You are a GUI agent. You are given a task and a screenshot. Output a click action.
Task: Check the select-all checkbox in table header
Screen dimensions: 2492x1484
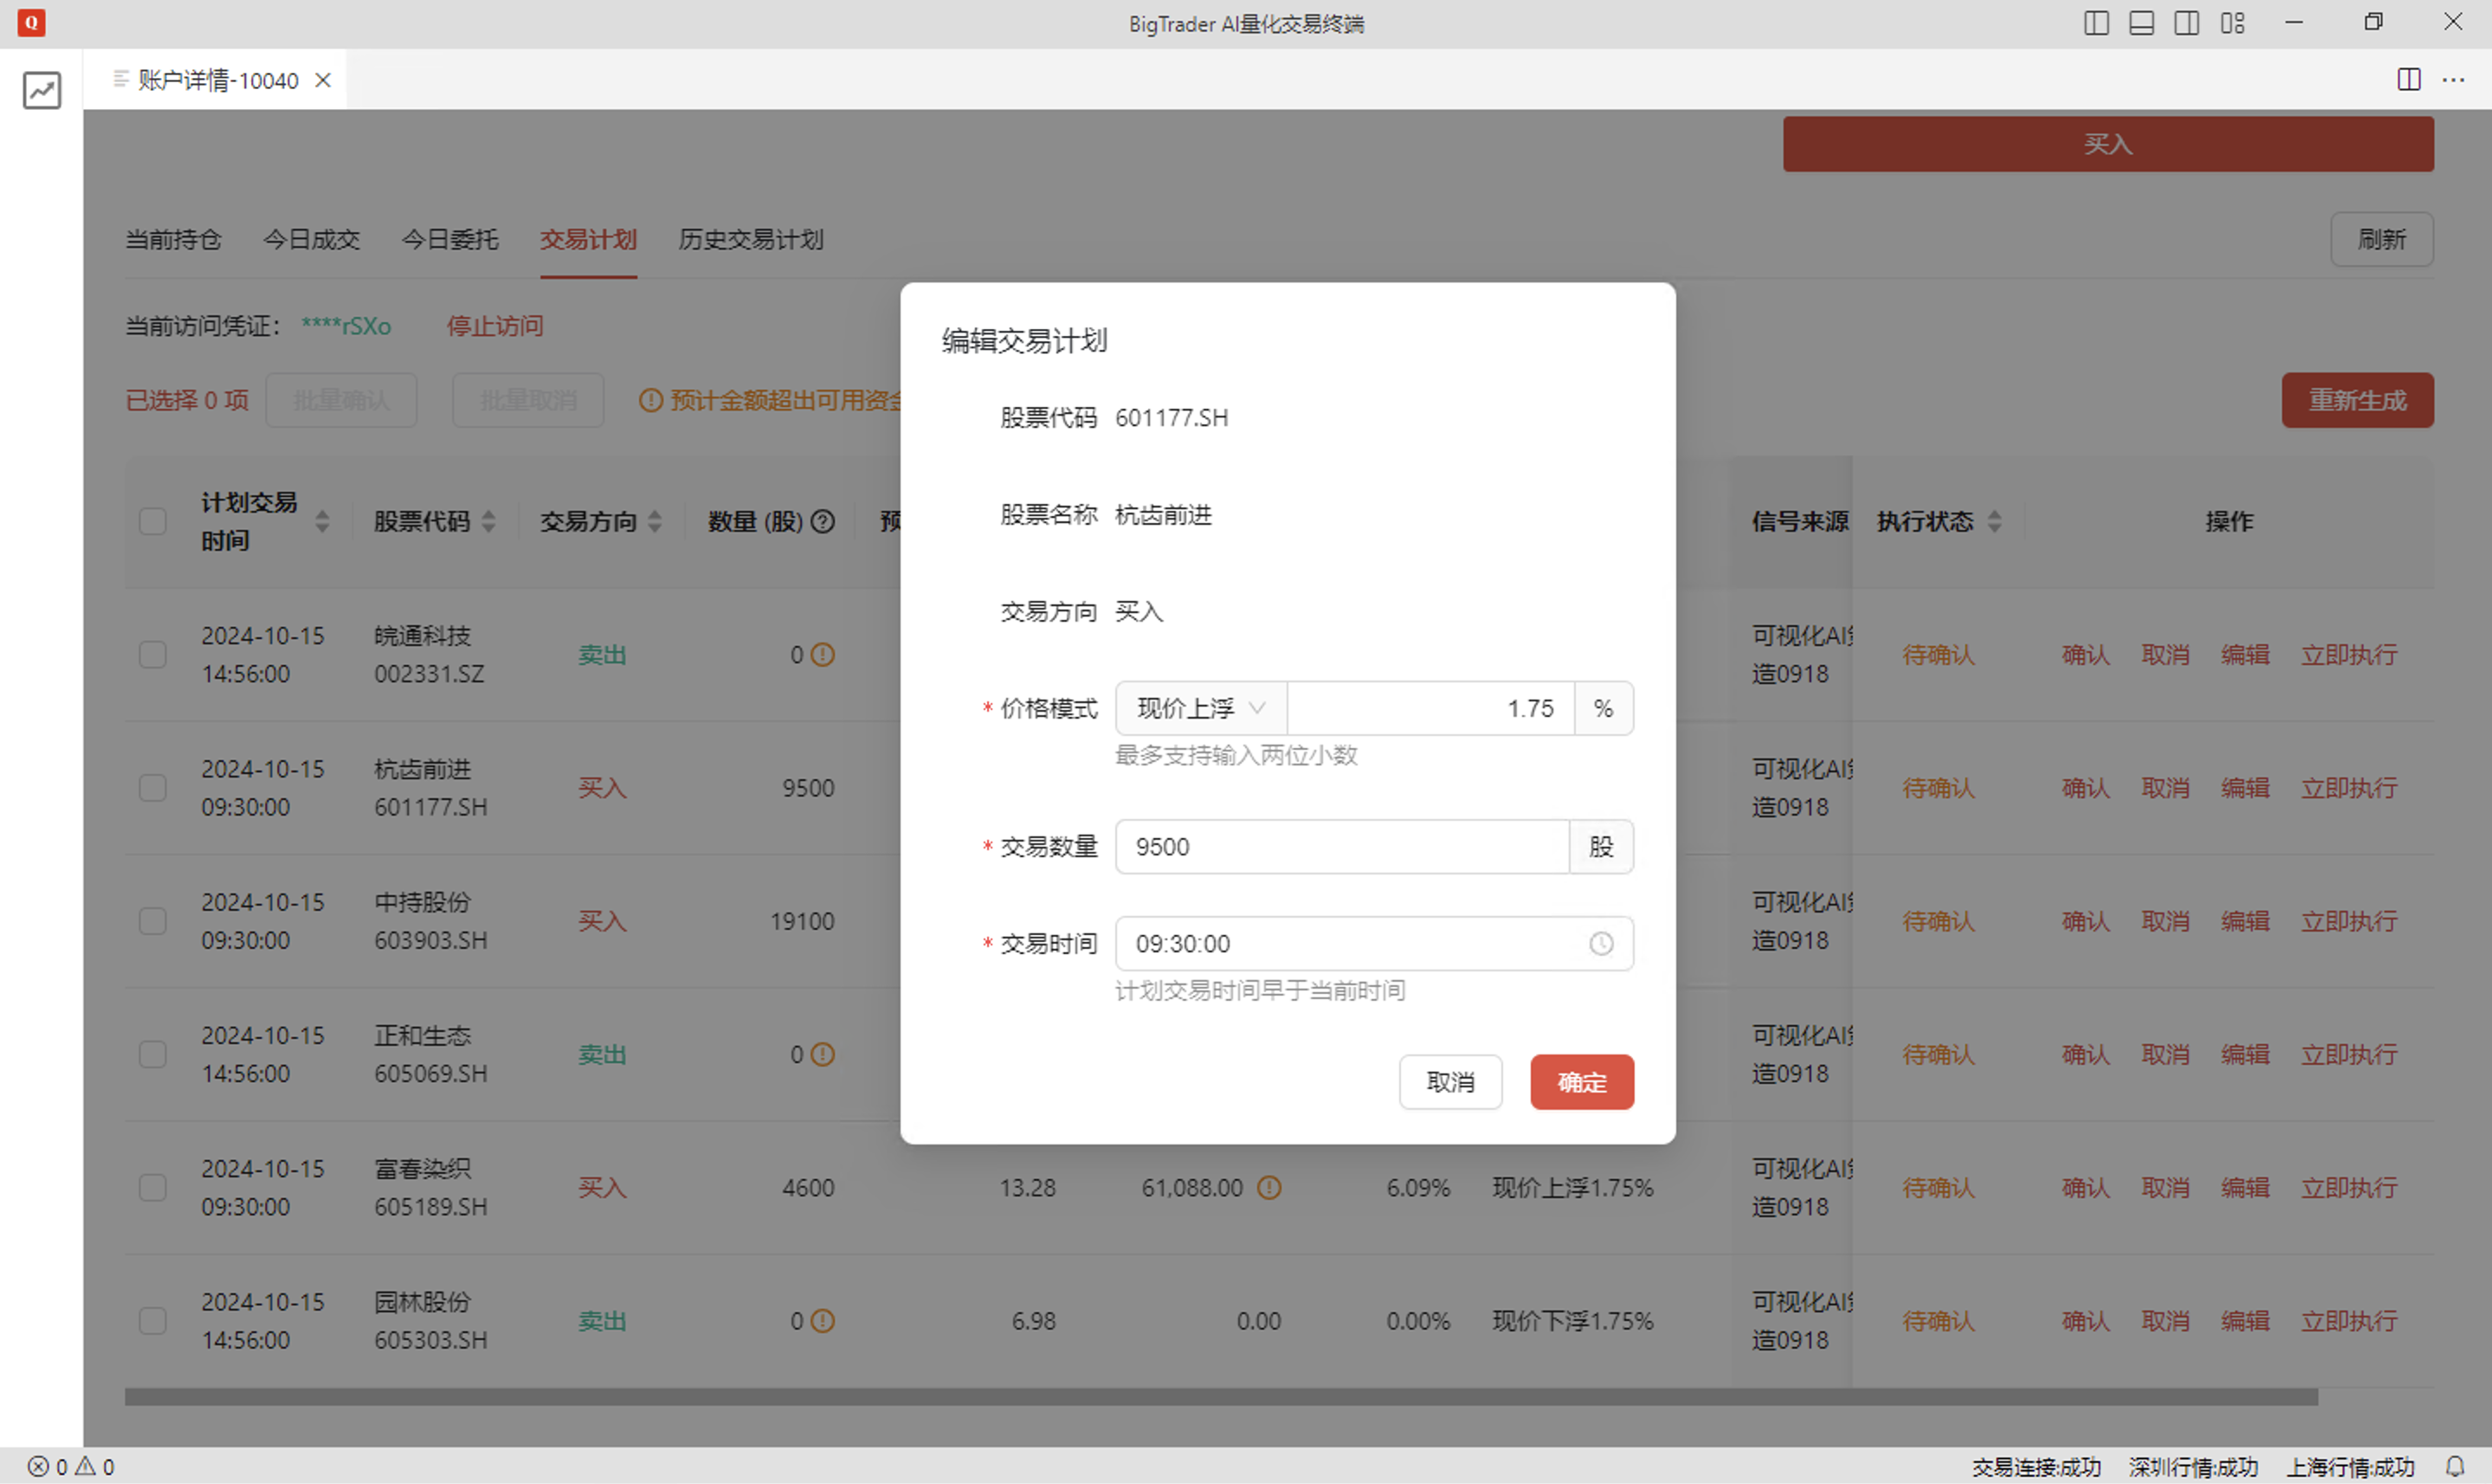click(152, 521)
